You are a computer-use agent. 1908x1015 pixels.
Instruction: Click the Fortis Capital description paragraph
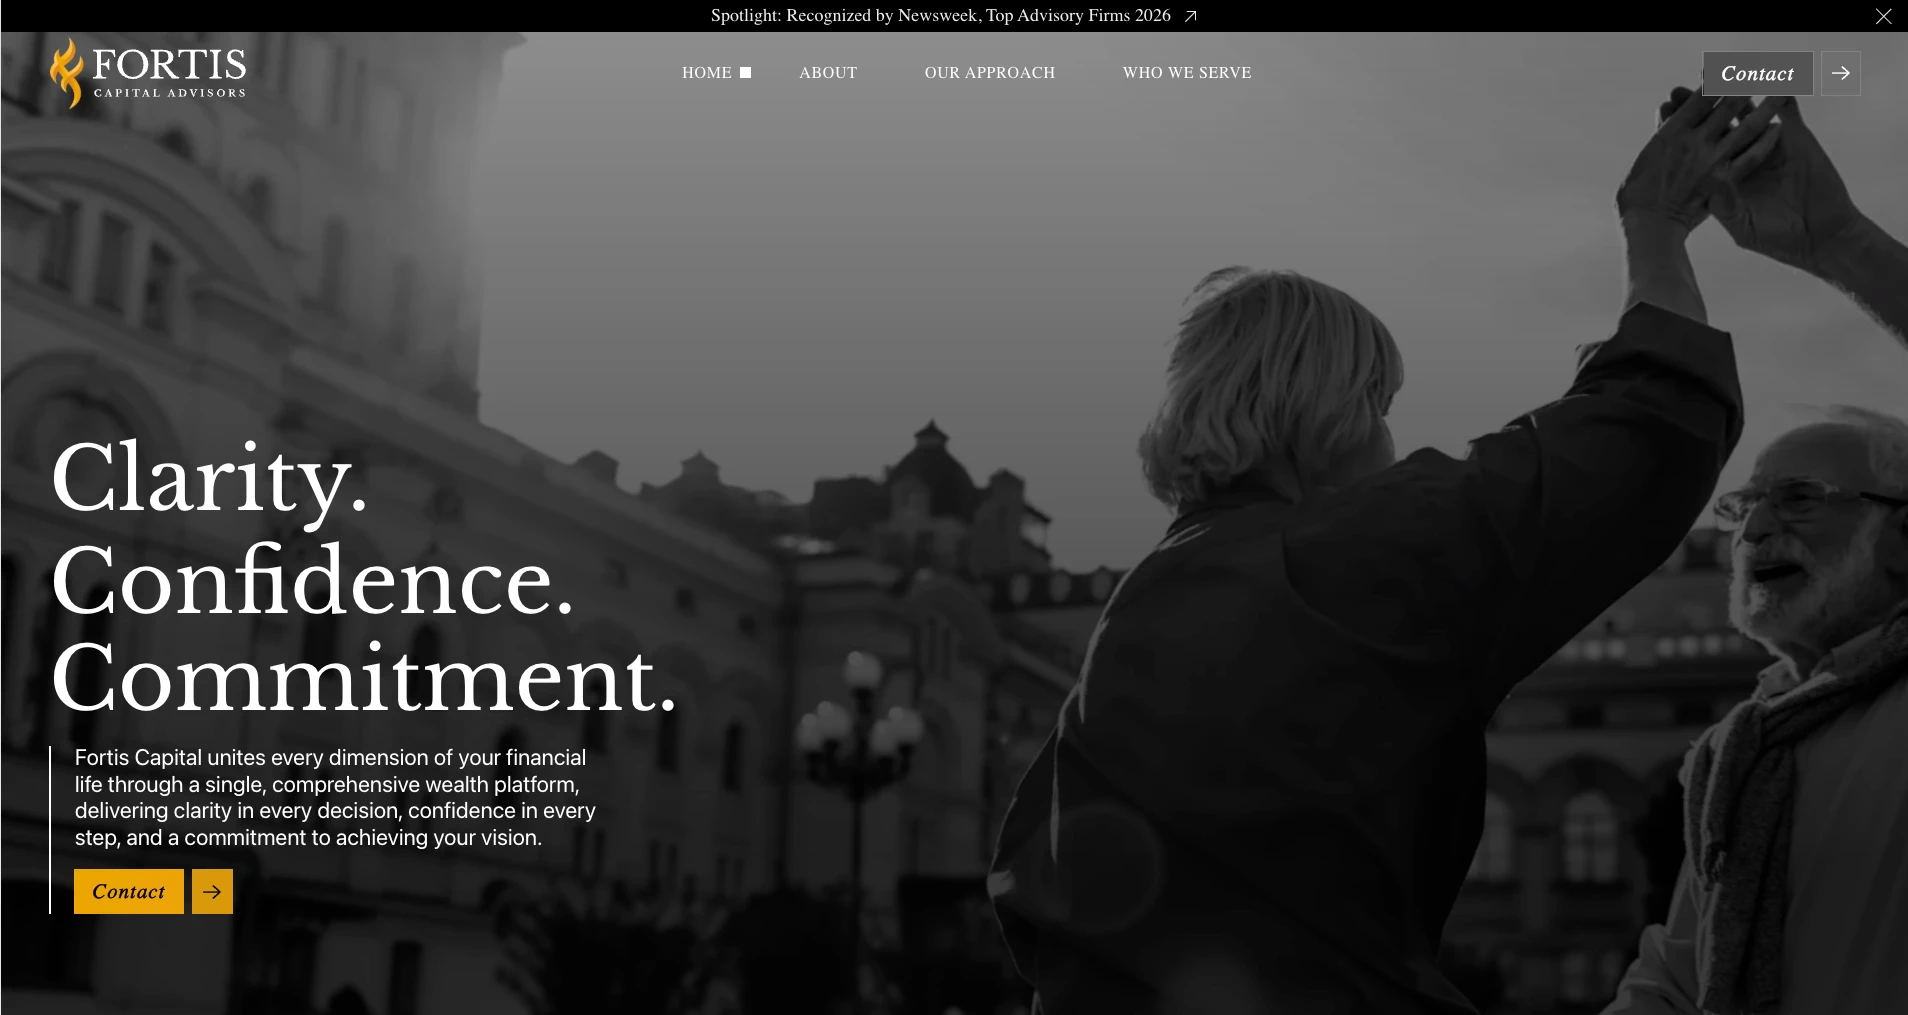click(x=335, y=798)
